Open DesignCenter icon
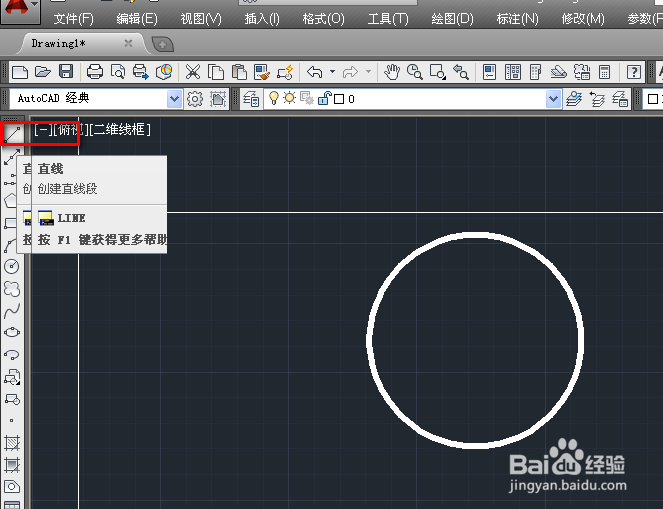 (513, 72)
